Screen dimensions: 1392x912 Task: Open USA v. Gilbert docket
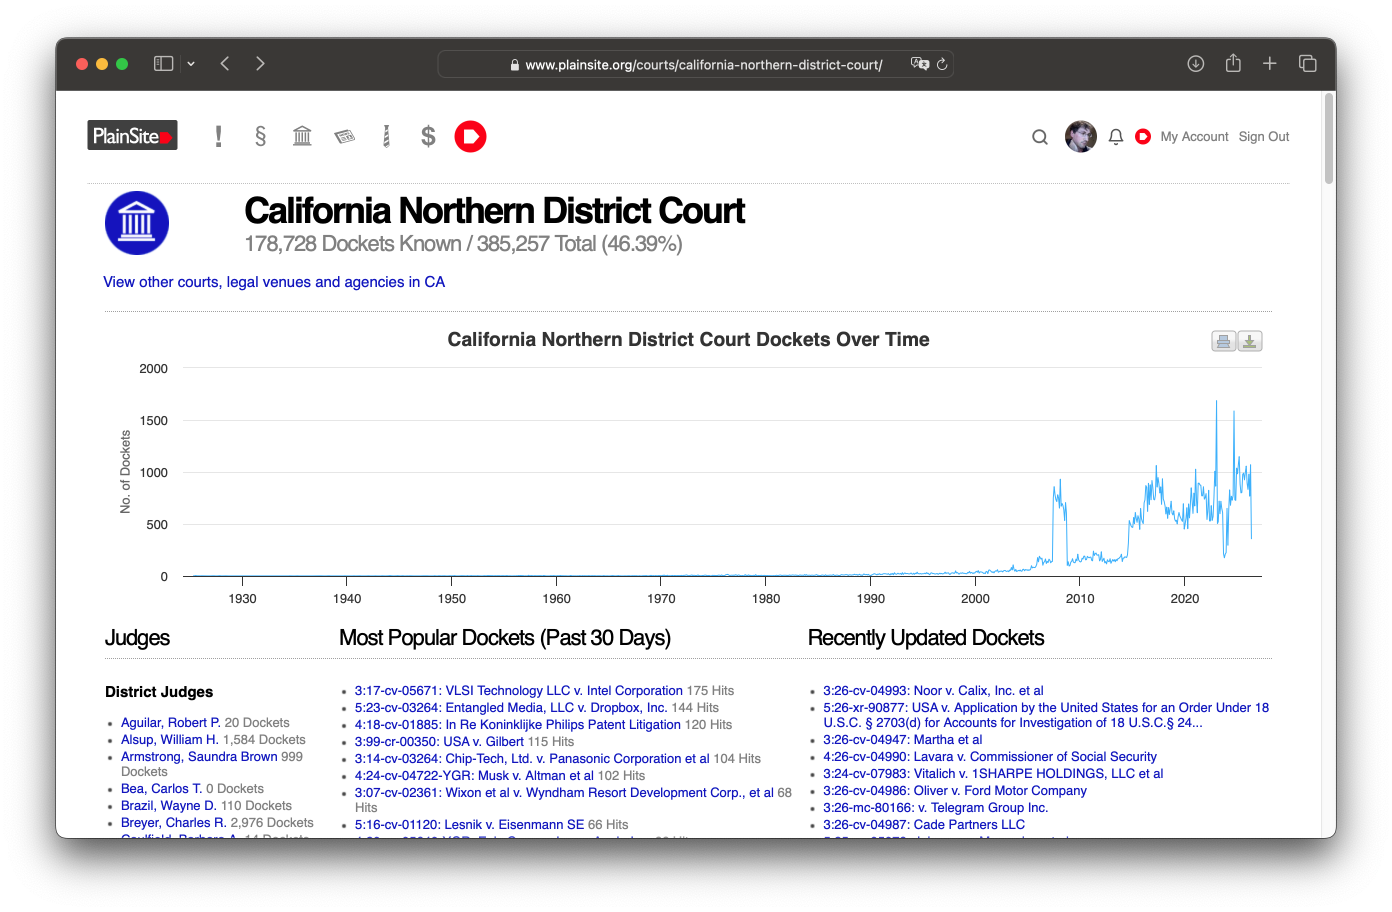coord(439,742)
